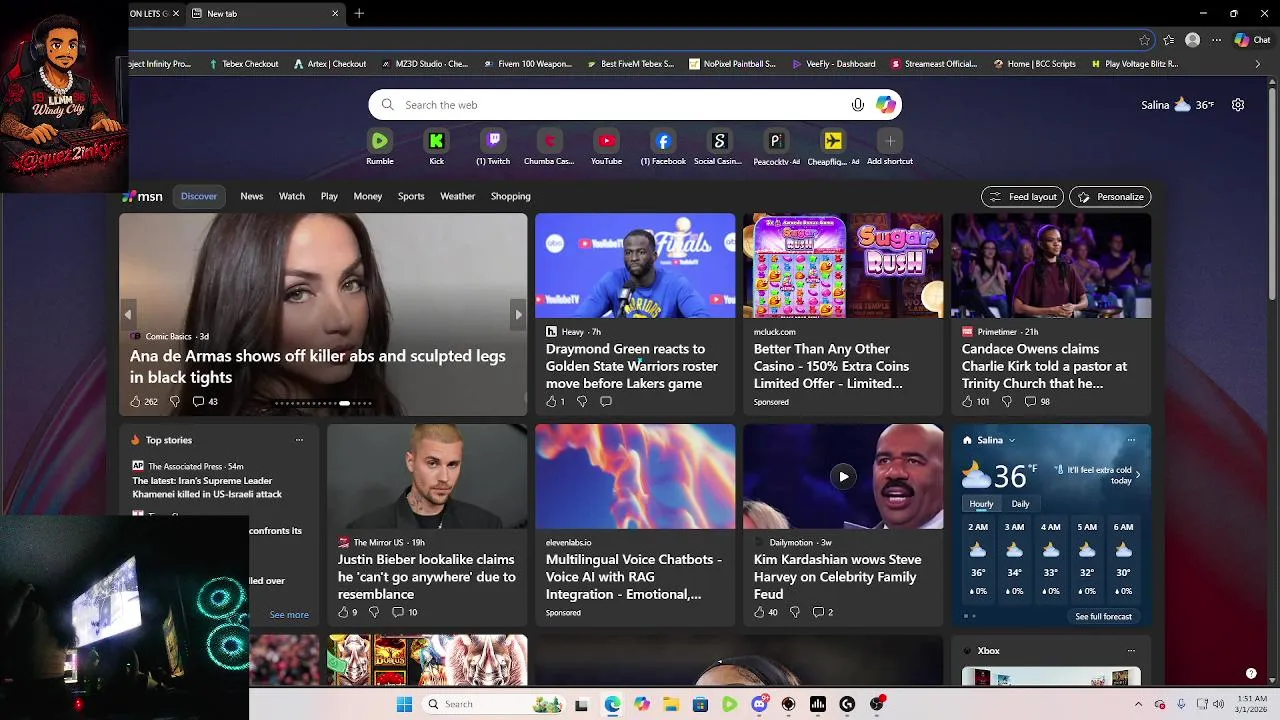This screenshot has height=720, width=1280.
Task: Favorite this page with star icon
Action: [x=1144, y=40]
